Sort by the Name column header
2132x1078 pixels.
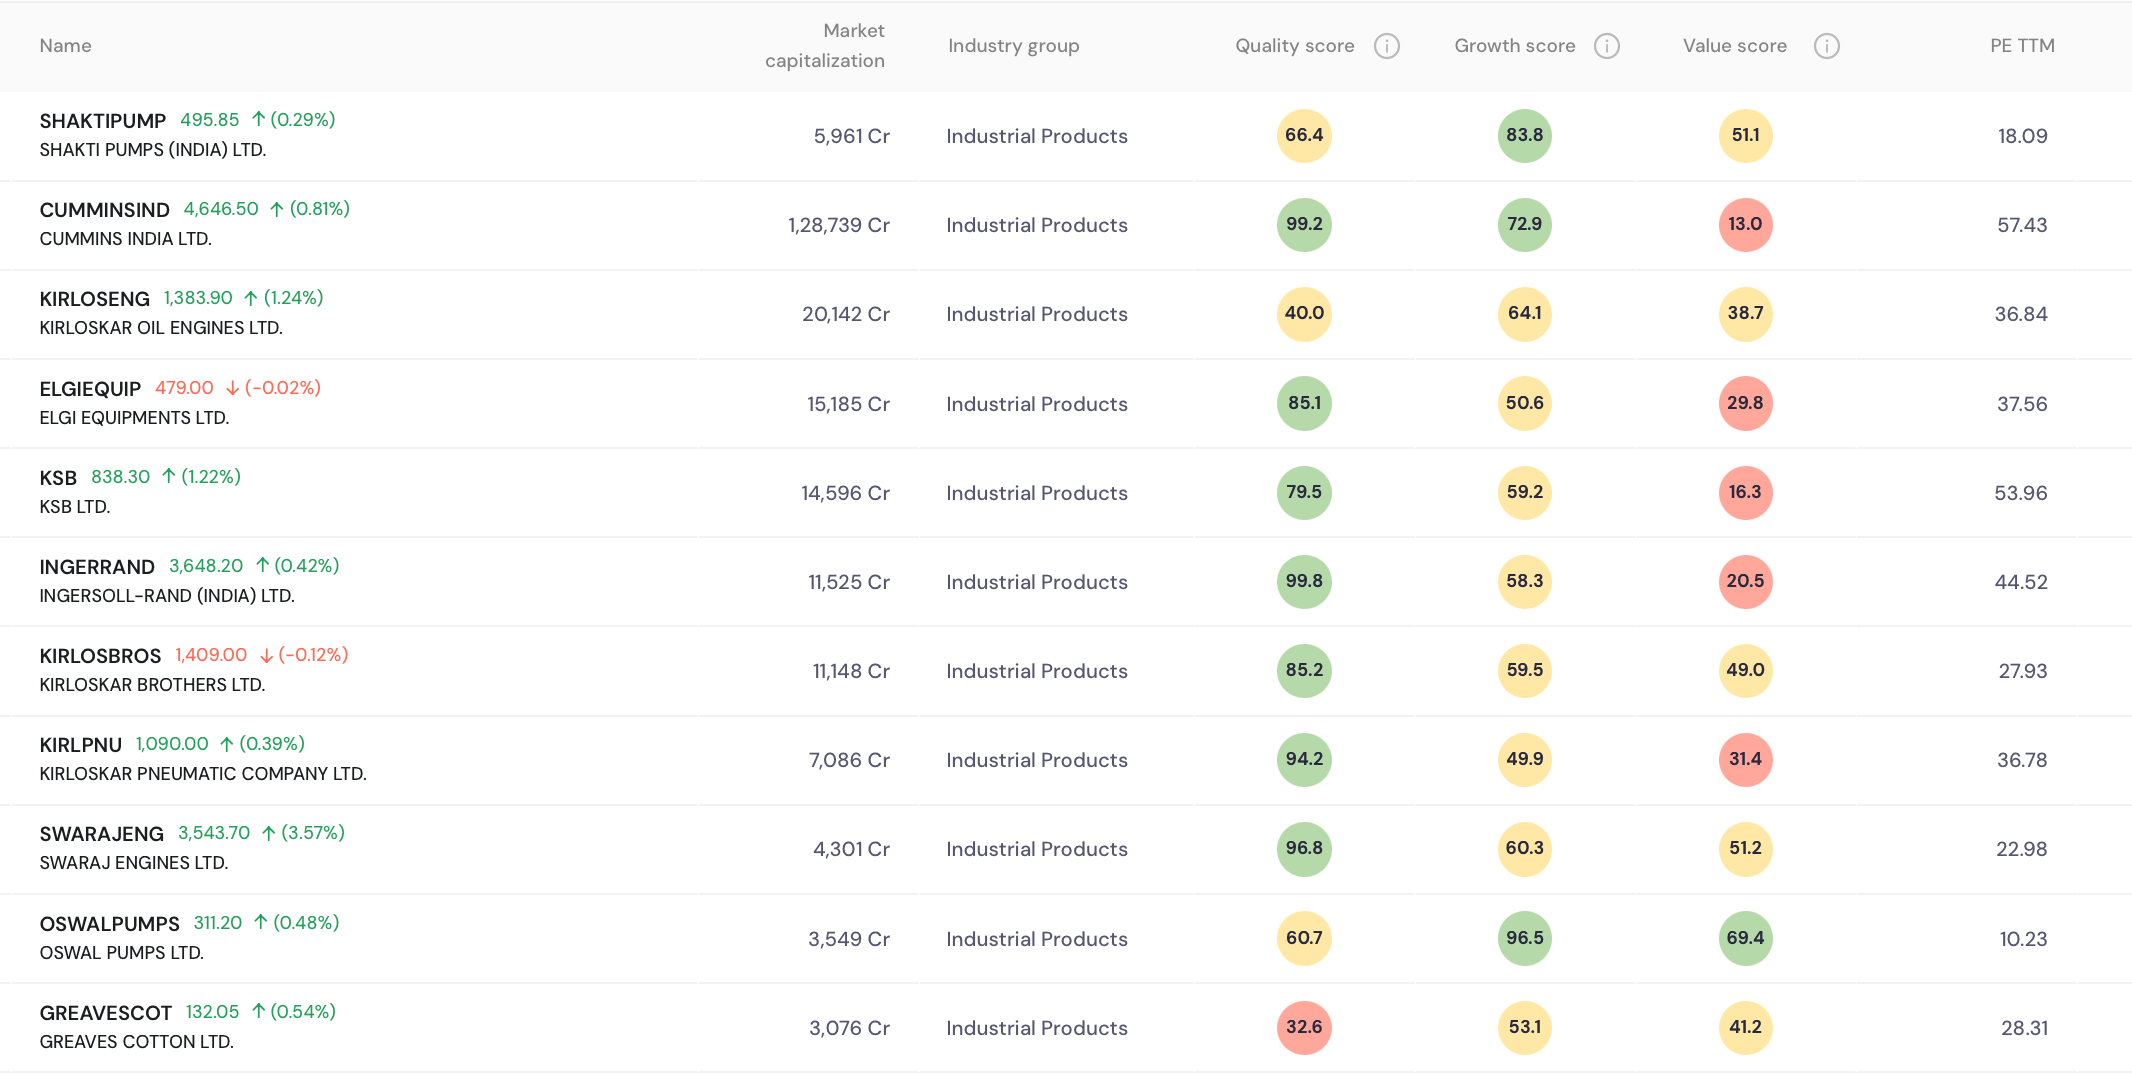tap(65, 46)
